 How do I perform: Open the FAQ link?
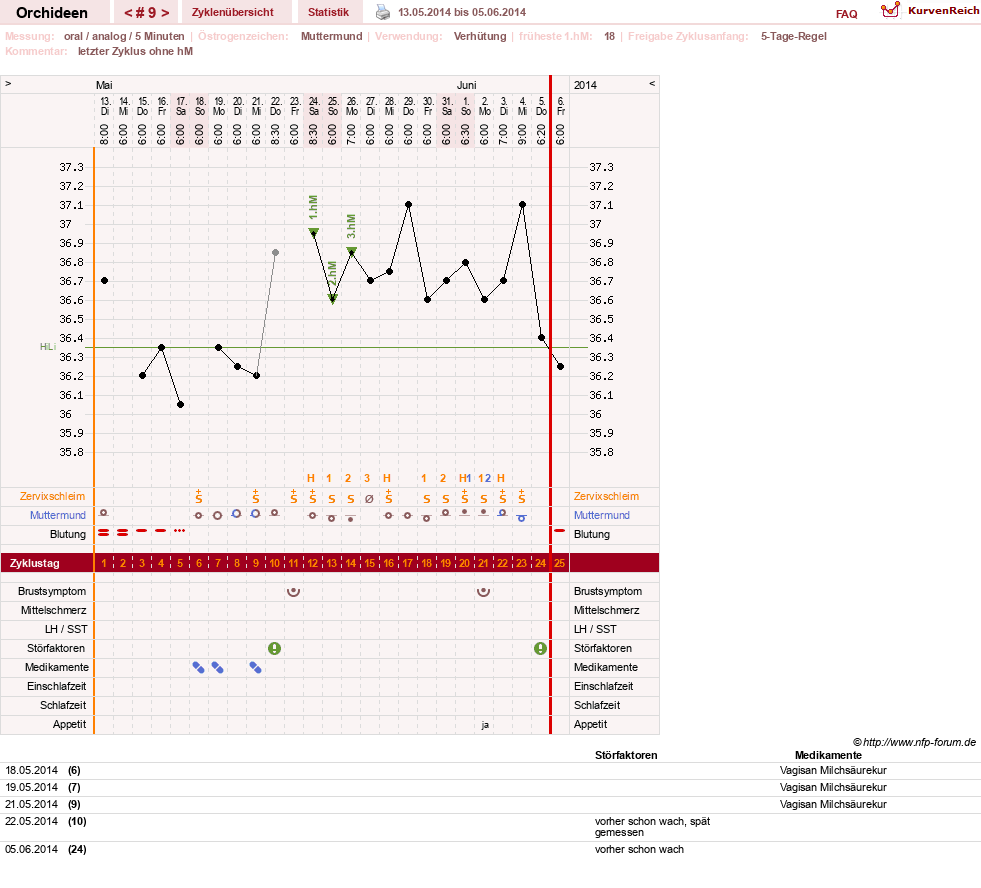click(x=846, y=14)
